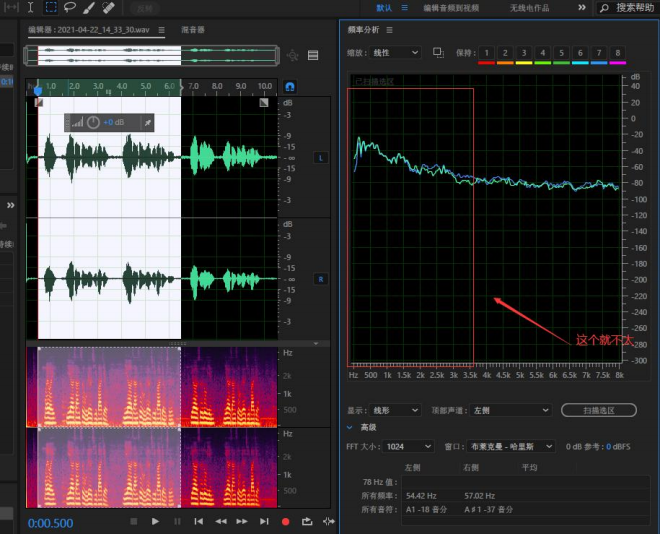Select the Marquee Selection tool
Image resolution: width=660 pixels, height=534 pixels.
tap(51, 7)
